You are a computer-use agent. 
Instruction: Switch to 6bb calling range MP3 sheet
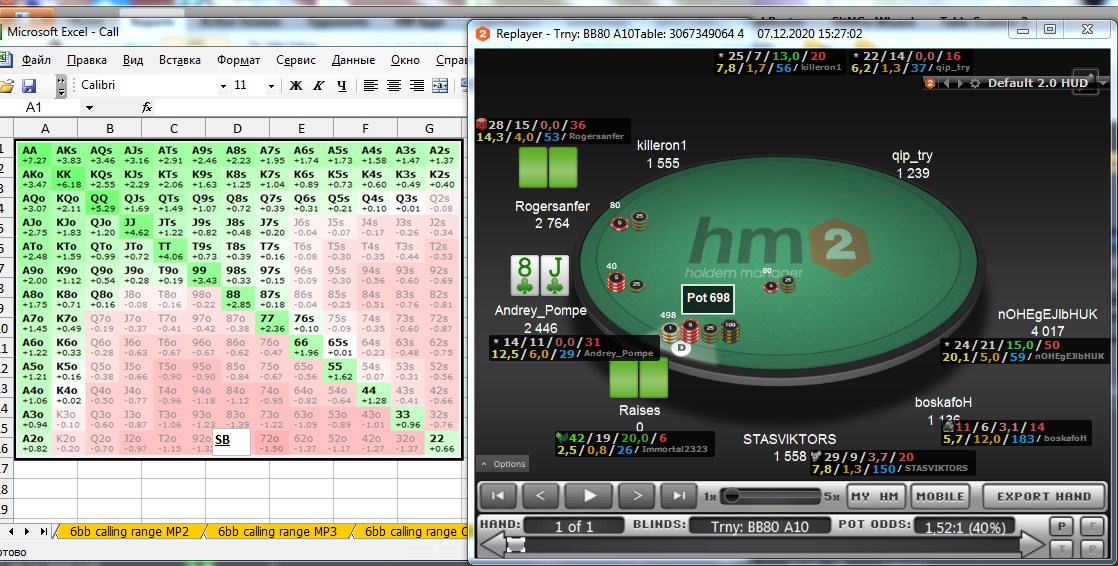tap(277, 531)
